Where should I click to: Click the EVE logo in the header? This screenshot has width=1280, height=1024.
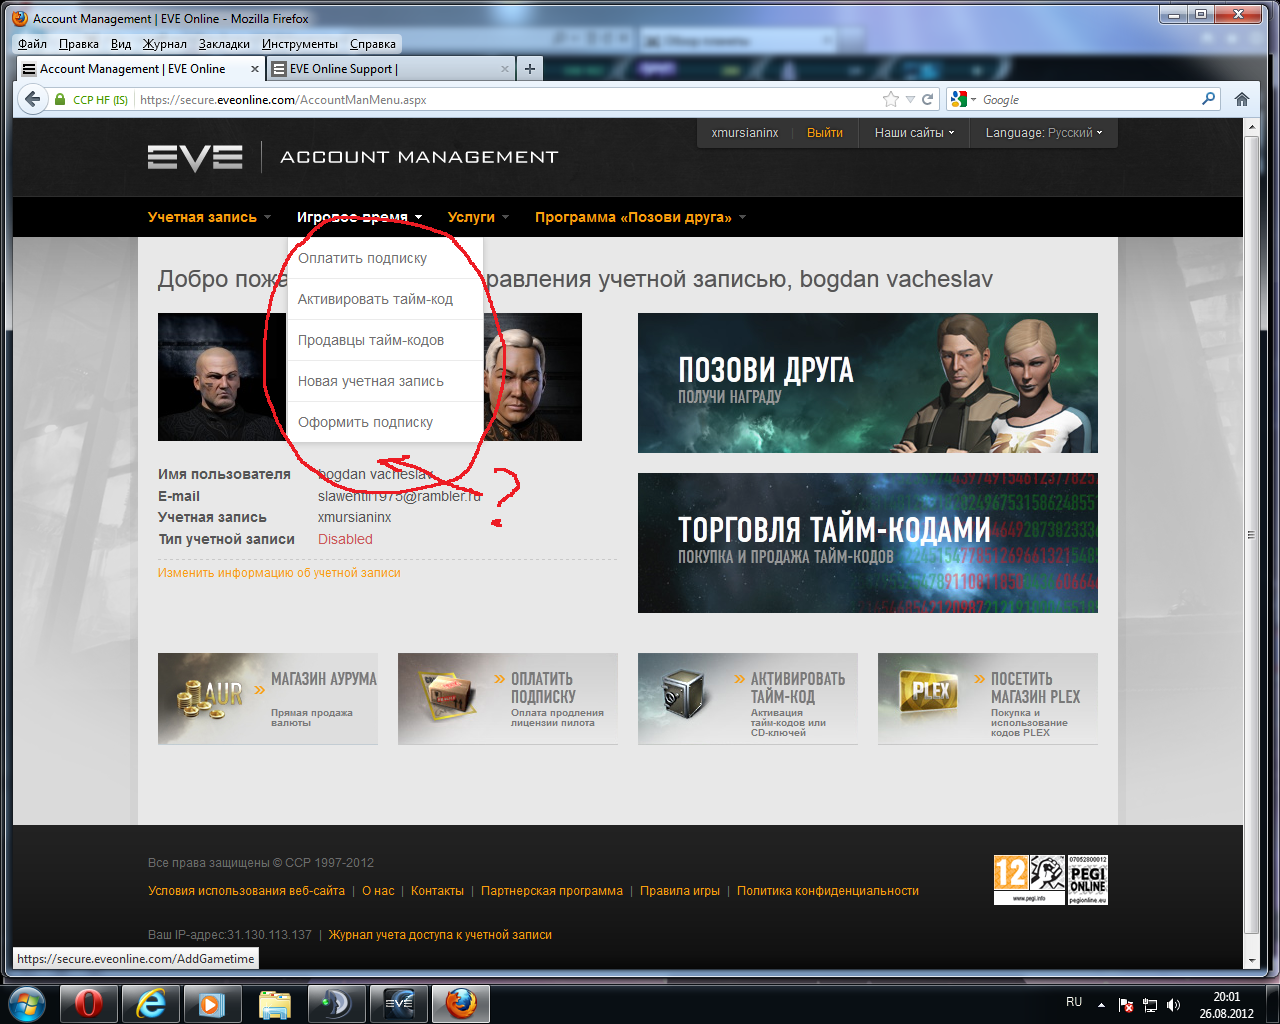coord(195,157)
